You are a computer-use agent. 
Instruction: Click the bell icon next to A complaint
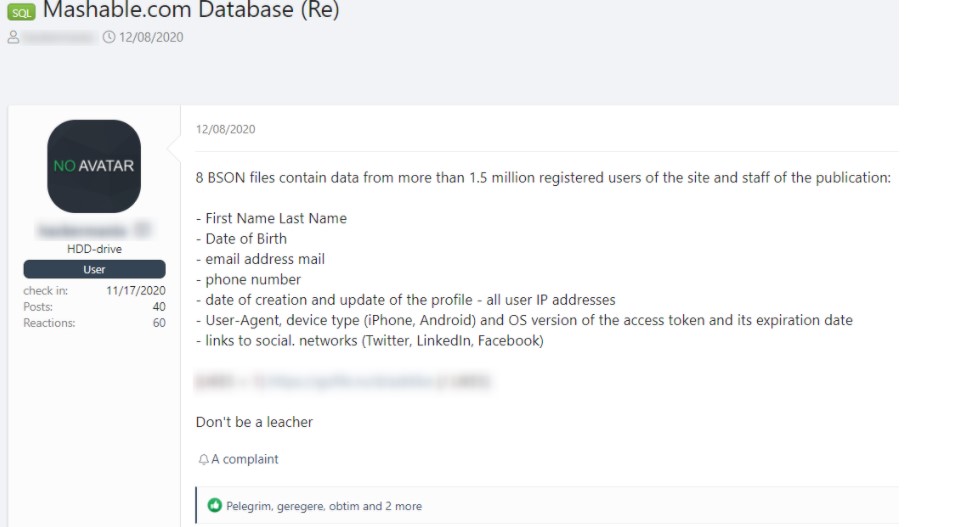pos(203,459)
